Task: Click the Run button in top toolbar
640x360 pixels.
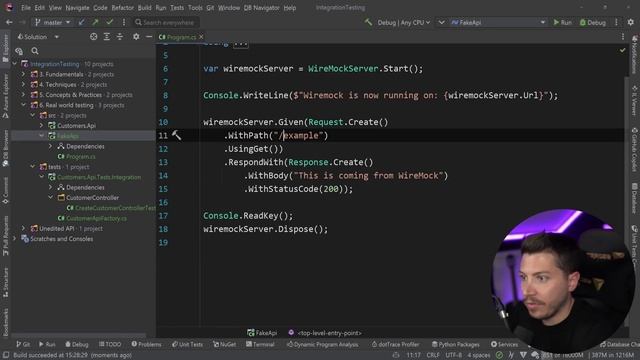Action: (x=562, y=22)
